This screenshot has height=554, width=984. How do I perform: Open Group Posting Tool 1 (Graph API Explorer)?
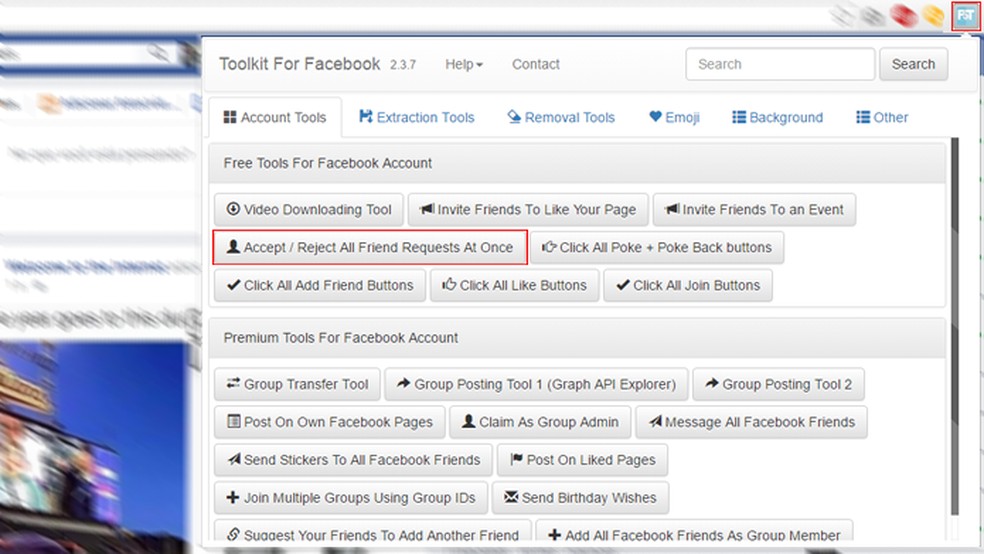(x=537, y=384)
